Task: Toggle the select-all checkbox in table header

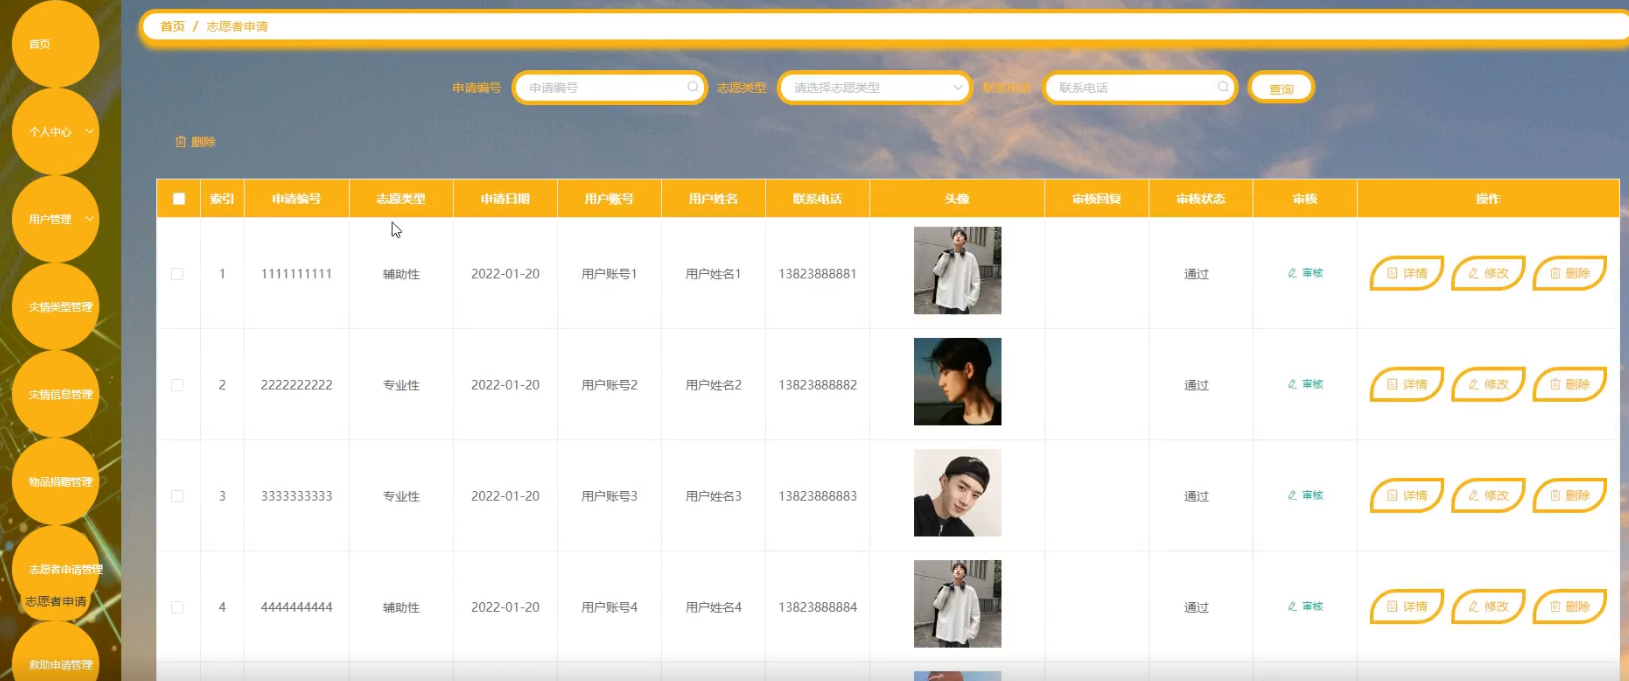Action: 179,199
